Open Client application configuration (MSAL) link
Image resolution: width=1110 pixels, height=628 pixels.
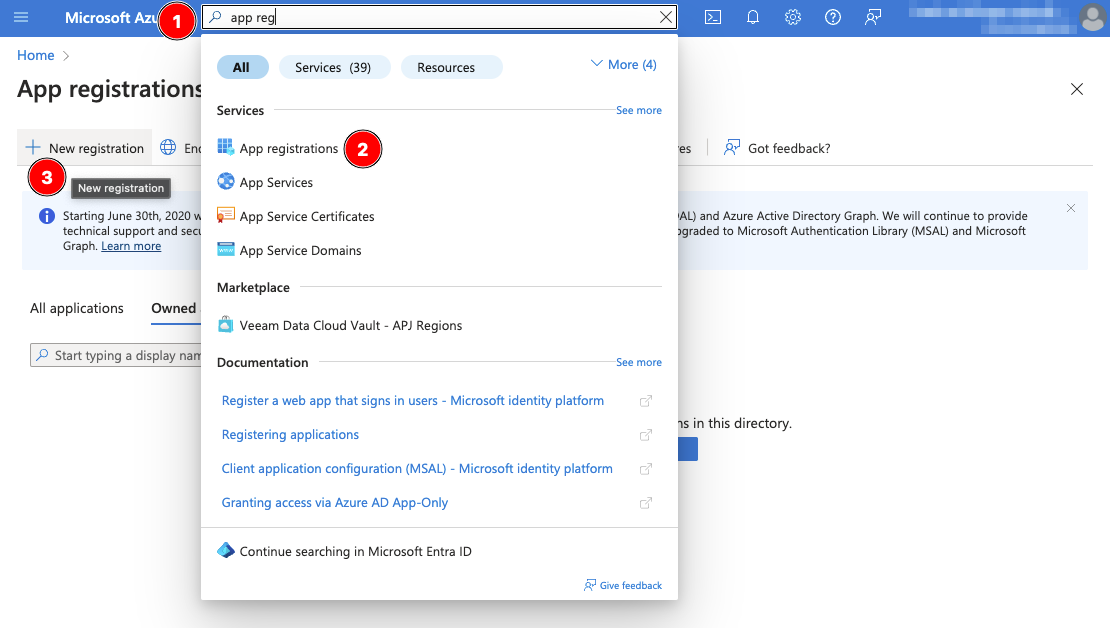(x=417, y=469)
